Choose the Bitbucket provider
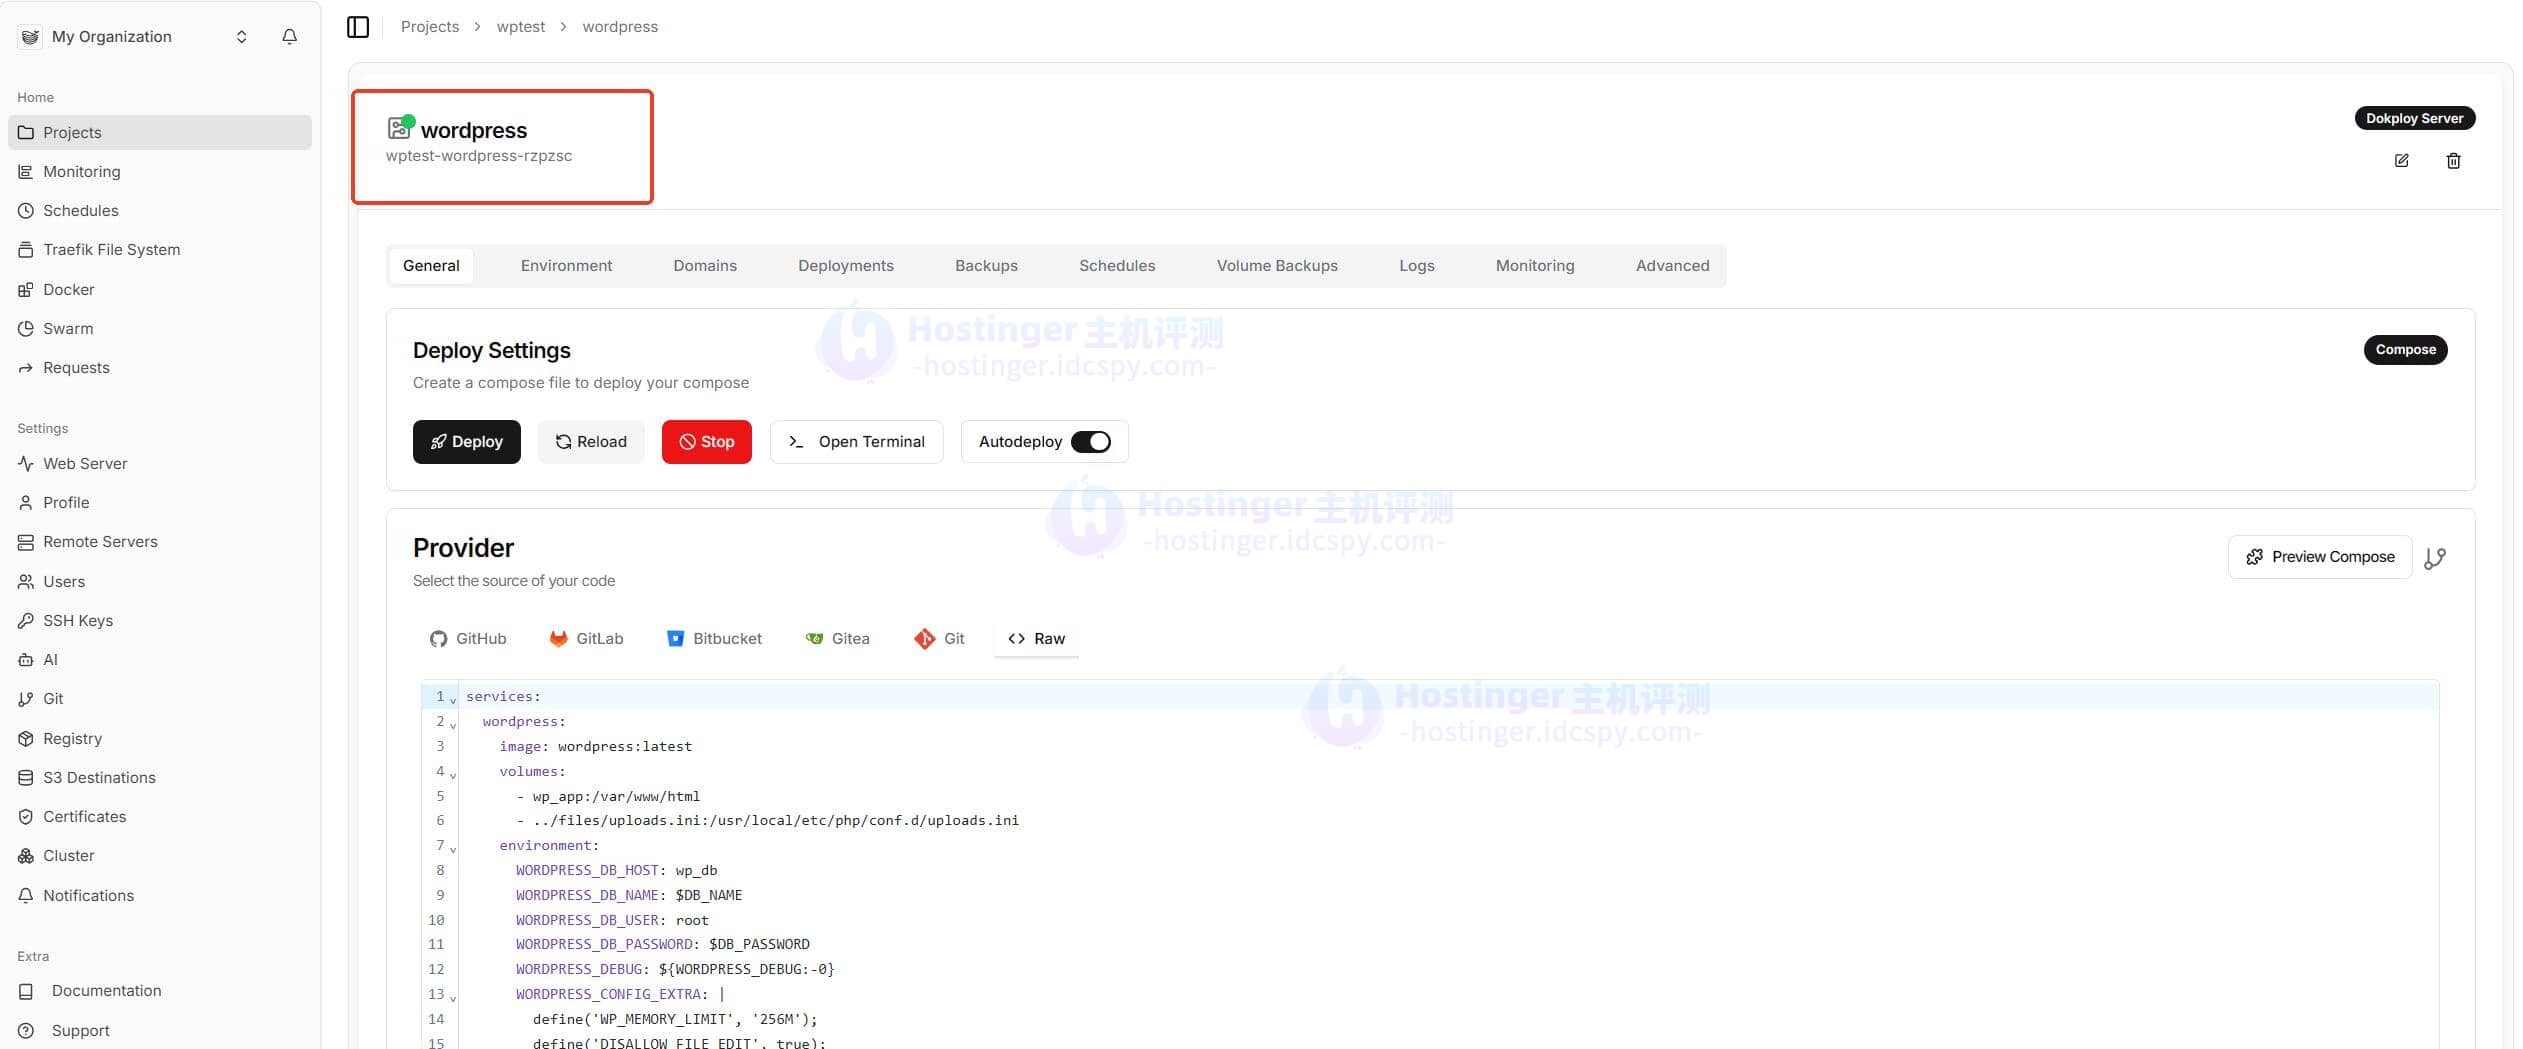This screenshot has height=1049, width=2523. 714,639
